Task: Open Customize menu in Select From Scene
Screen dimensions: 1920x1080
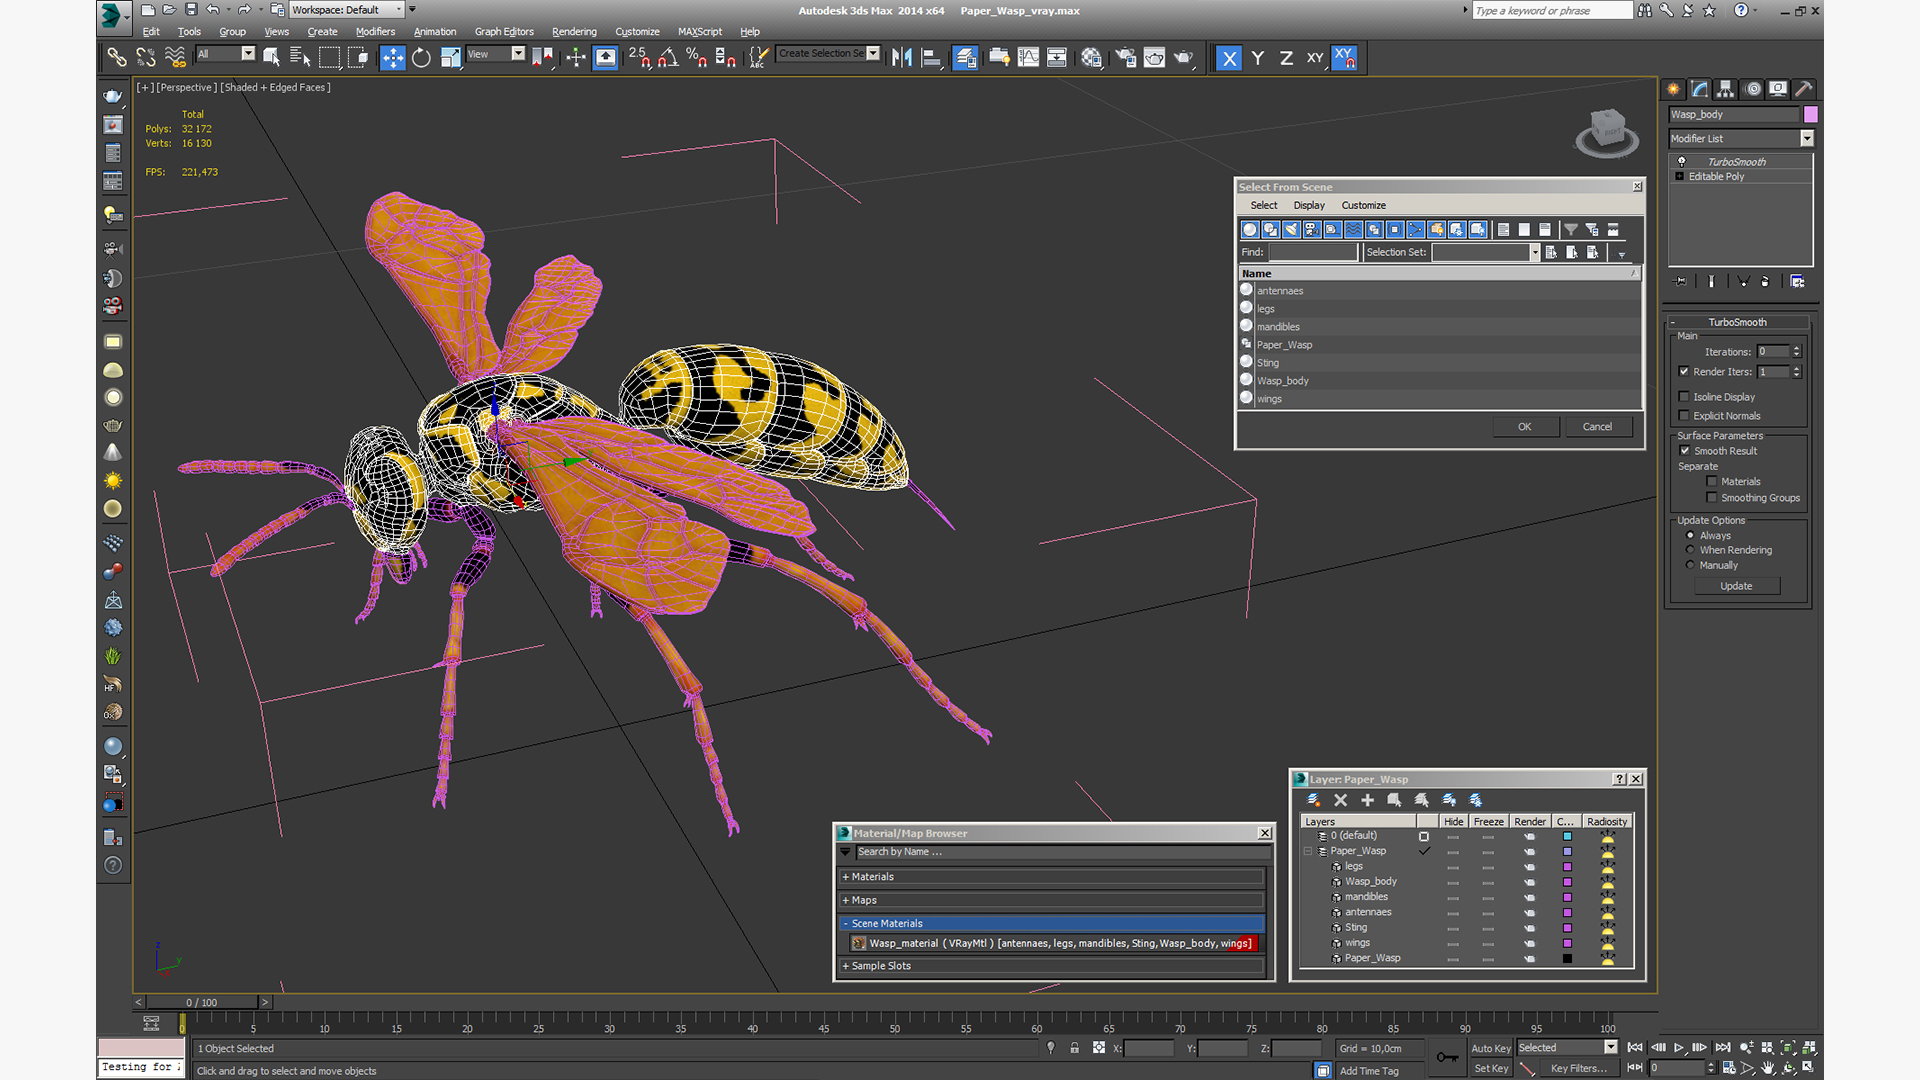Action: tap(1364, 205)
